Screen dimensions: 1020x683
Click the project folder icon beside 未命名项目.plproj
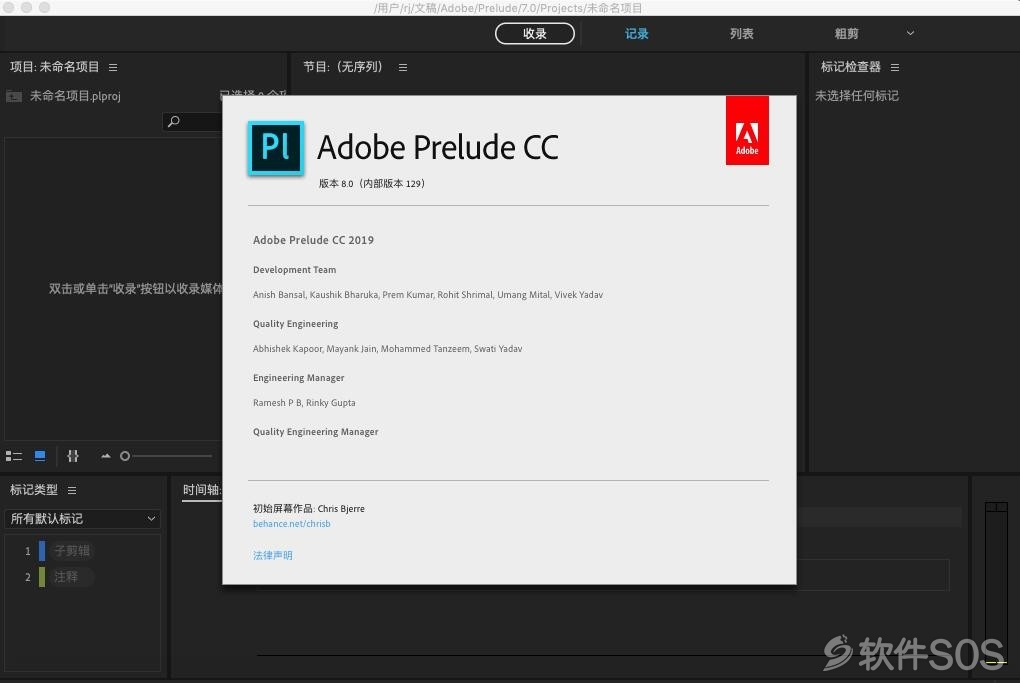coord(14,96)
